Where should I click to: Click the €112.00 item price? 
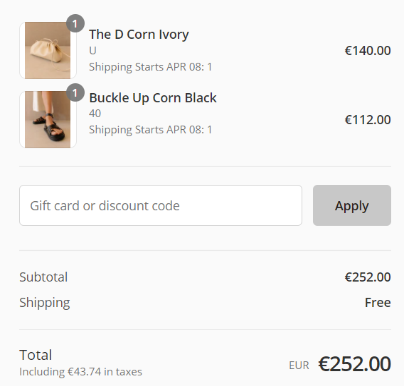368,120
